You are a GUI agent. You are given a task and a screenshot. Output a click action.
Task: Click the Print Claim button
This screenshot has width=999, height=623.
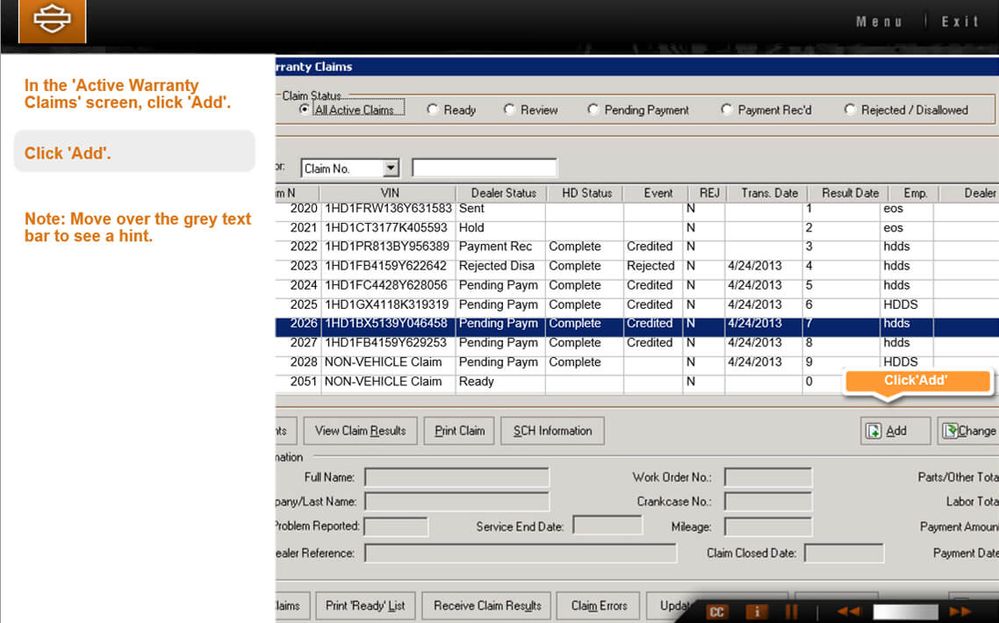pos(460,431)
